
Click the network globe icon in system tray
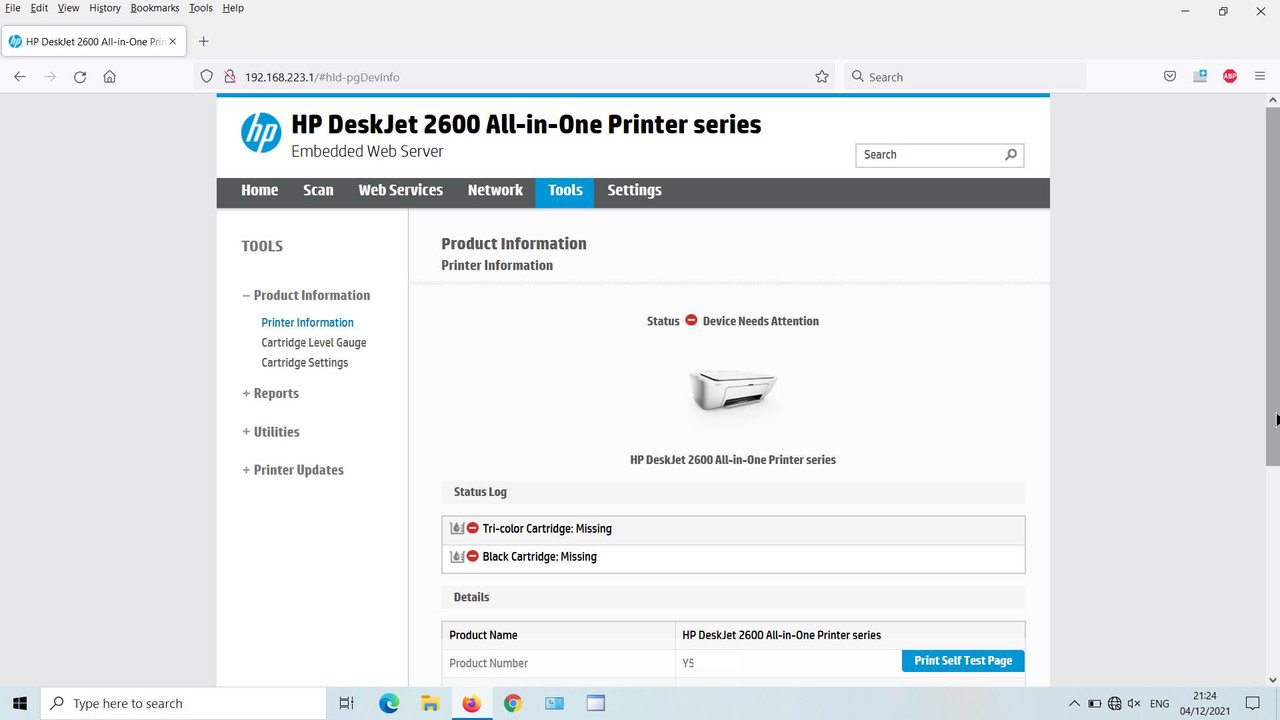[x=1114, y=704]
